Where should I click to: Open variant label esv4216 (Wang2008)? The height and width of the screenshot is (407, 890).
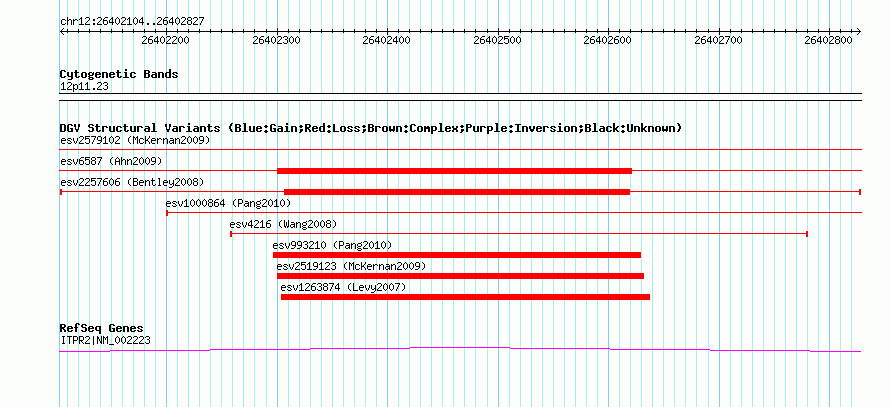(283, 224)
